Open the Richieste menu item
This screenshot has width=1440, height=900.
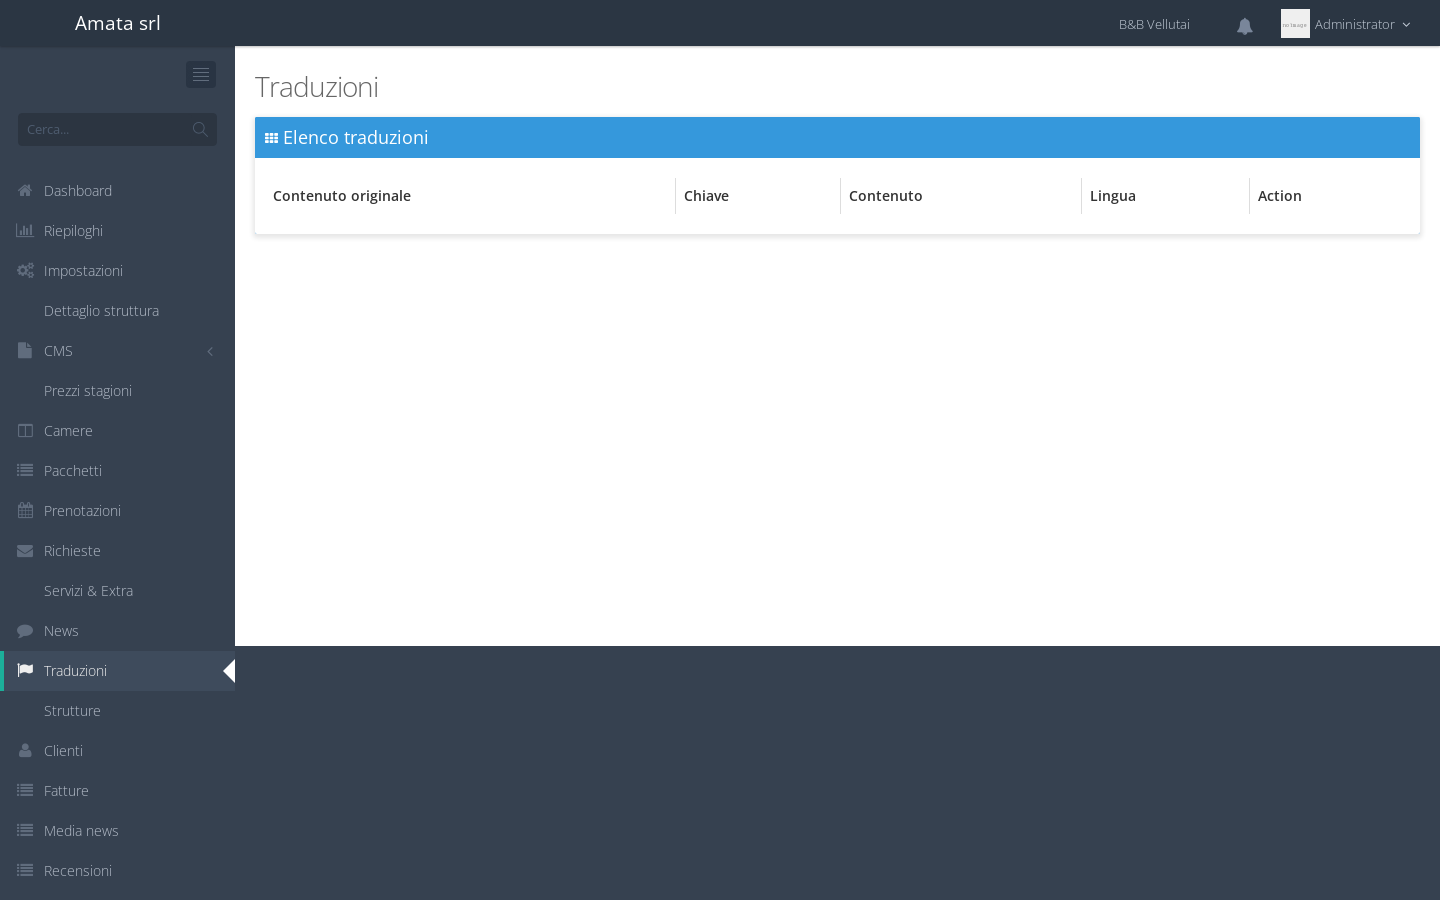click(x=117, y=551)
